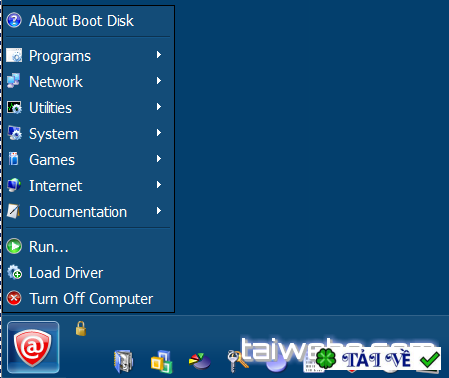Open About Boot Disk from the start menu
This screenshot has width=449, height=378.
click(x=88, y=21)
